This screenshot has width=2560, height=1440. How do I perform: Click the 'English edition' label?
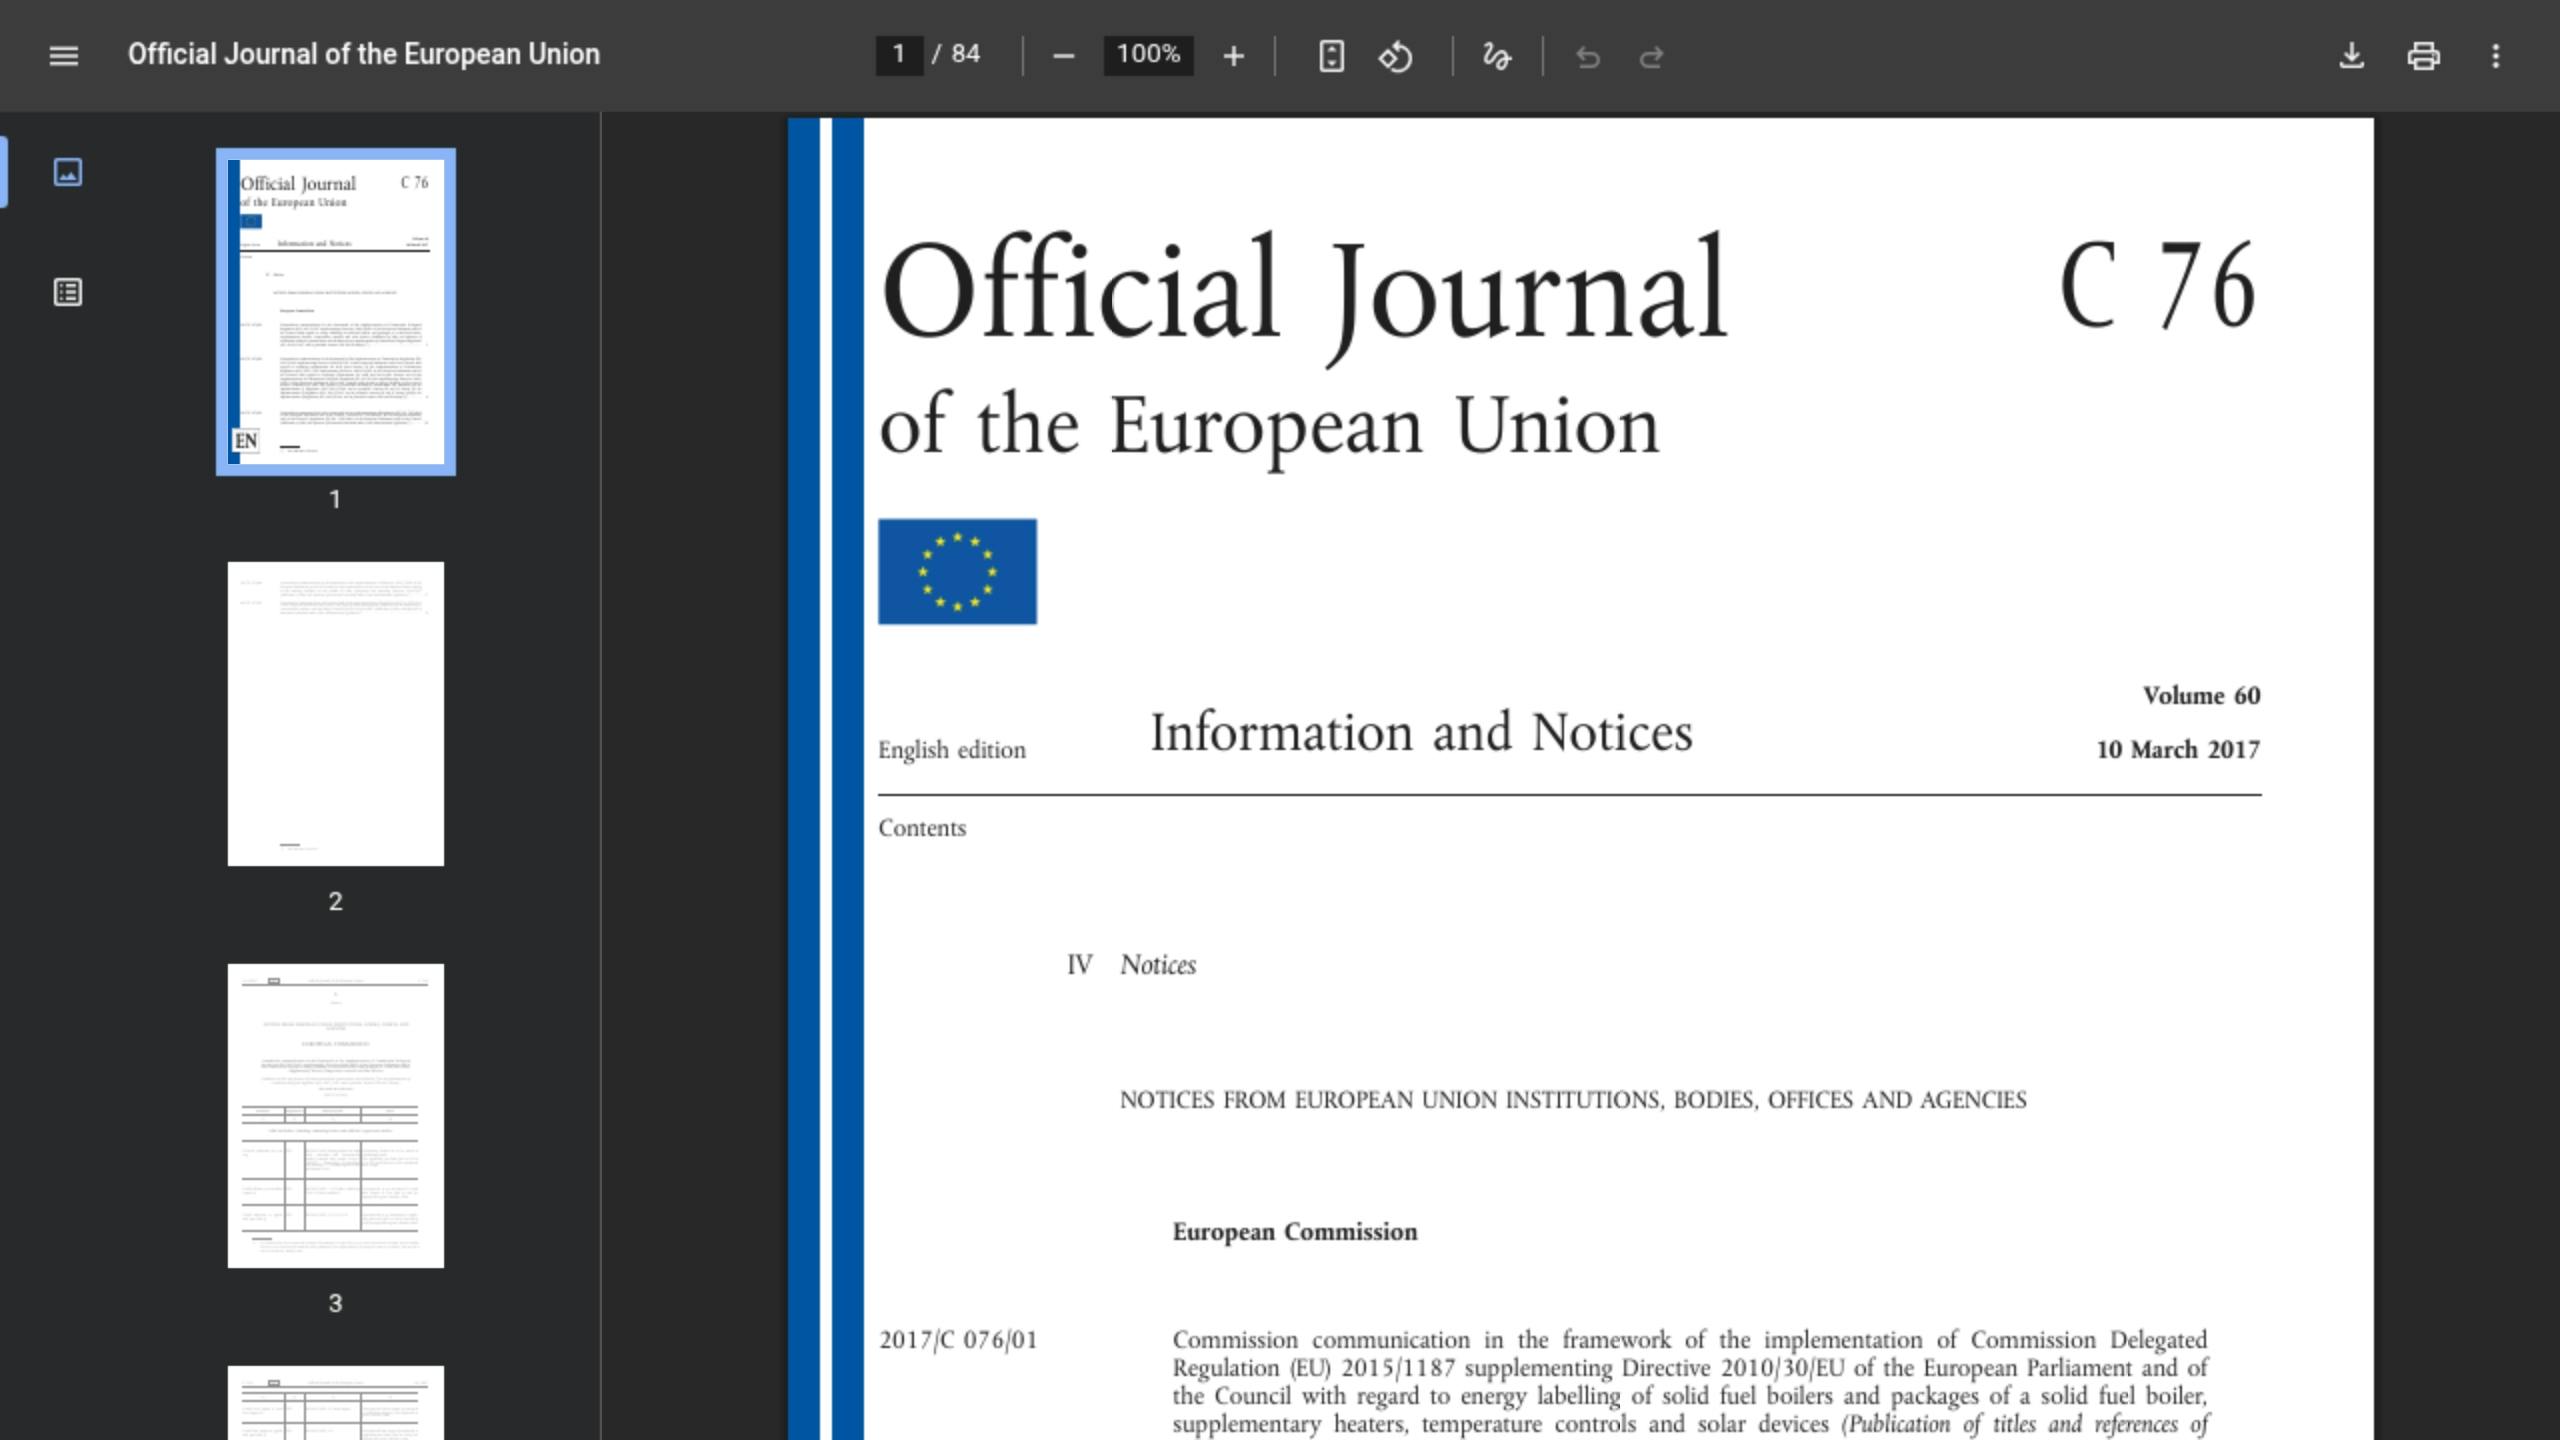(952, 750)
